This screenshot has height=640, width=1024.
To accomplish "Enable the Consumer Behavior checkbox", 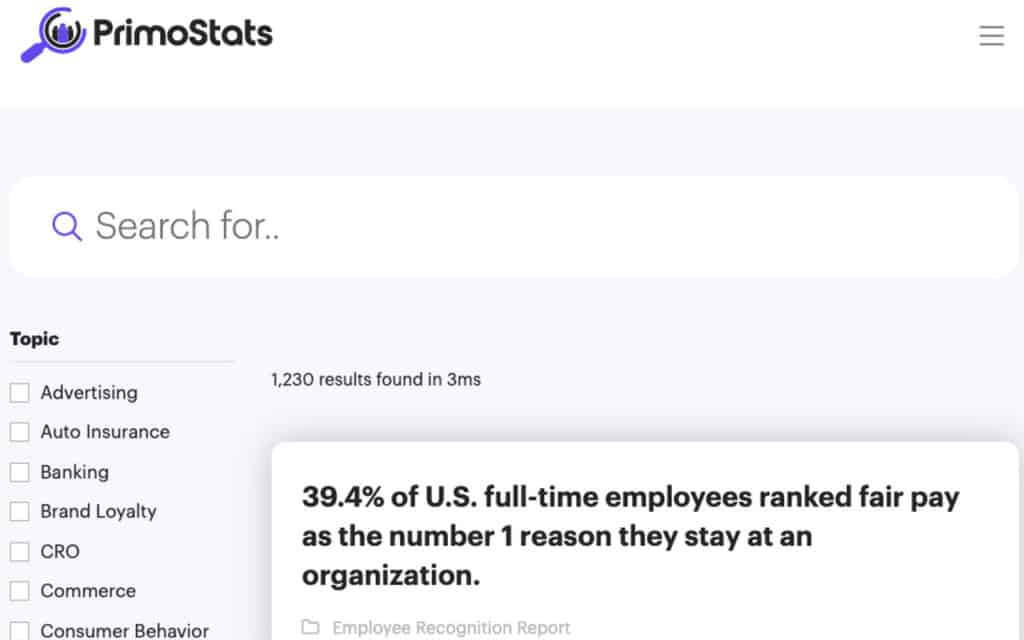I will click(x=20, y=631).
